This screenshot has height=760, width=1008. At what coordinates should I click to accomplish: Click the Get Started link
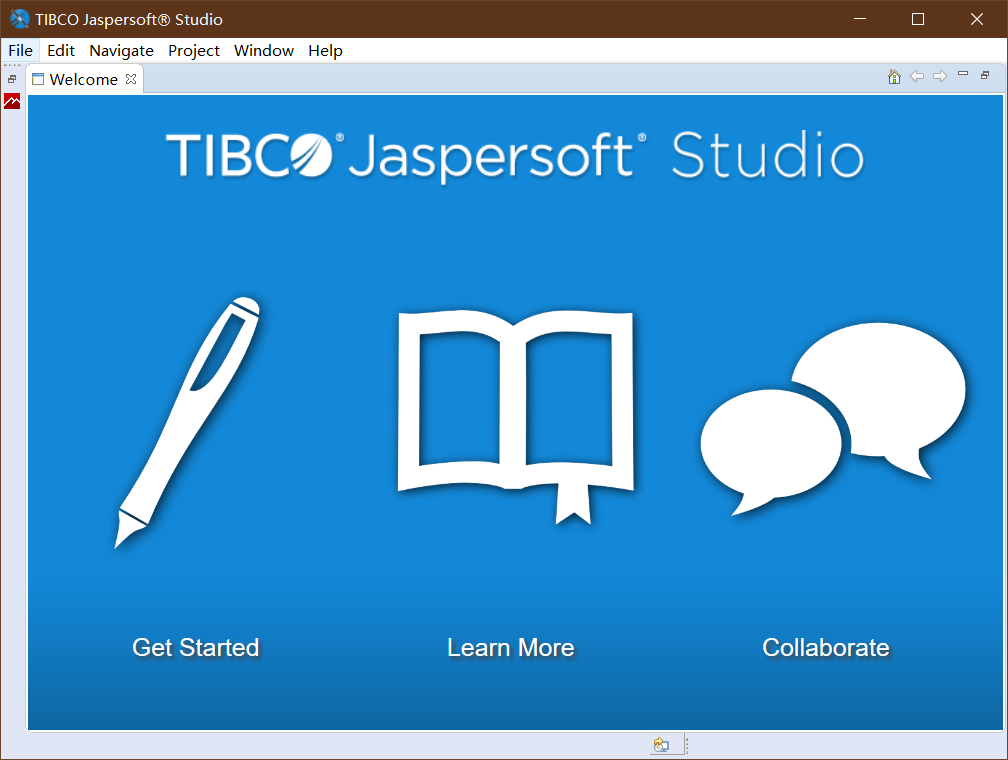point(195,648)
